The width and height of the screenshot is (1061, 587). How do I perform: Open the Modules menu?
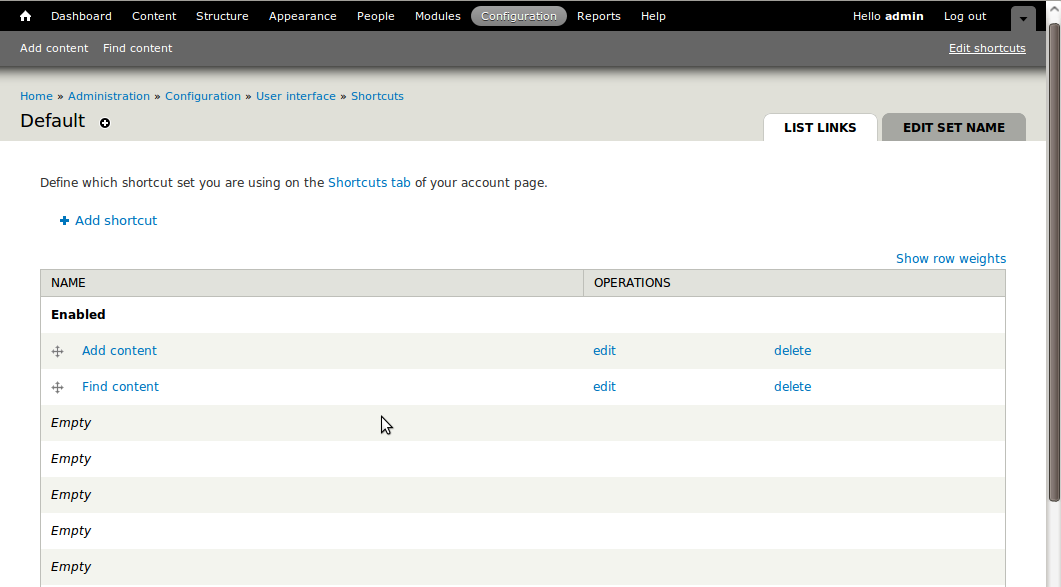[x=437, y=16]
